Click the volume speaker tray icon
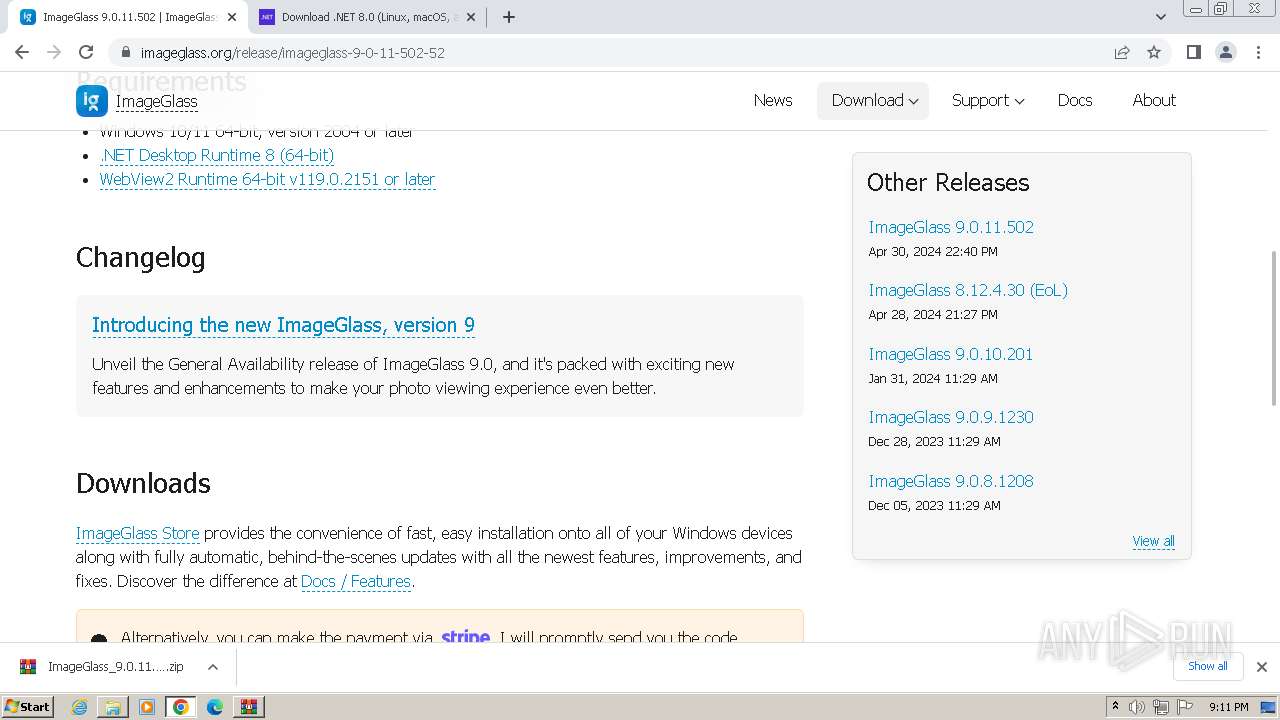Screen dimensions: 1280x720 pos(1137,707)
